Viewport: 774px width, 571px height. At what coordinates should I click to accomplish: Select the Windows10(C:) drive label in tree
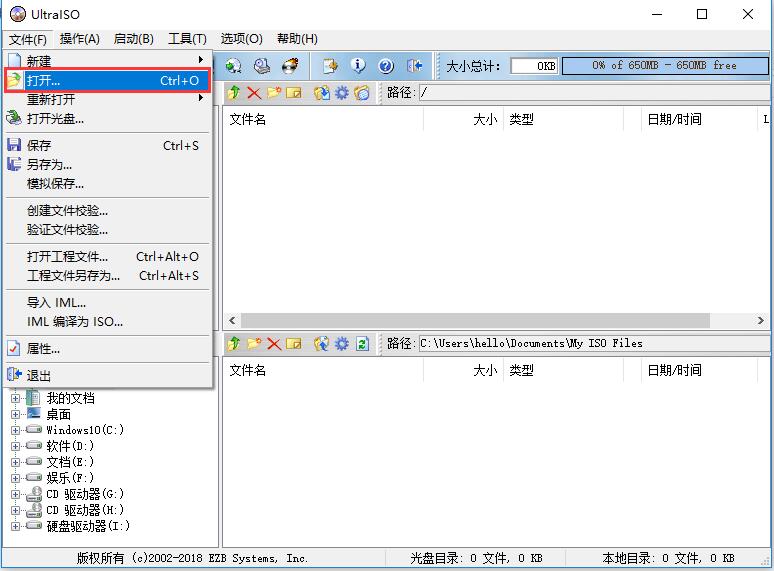point(85,430)
